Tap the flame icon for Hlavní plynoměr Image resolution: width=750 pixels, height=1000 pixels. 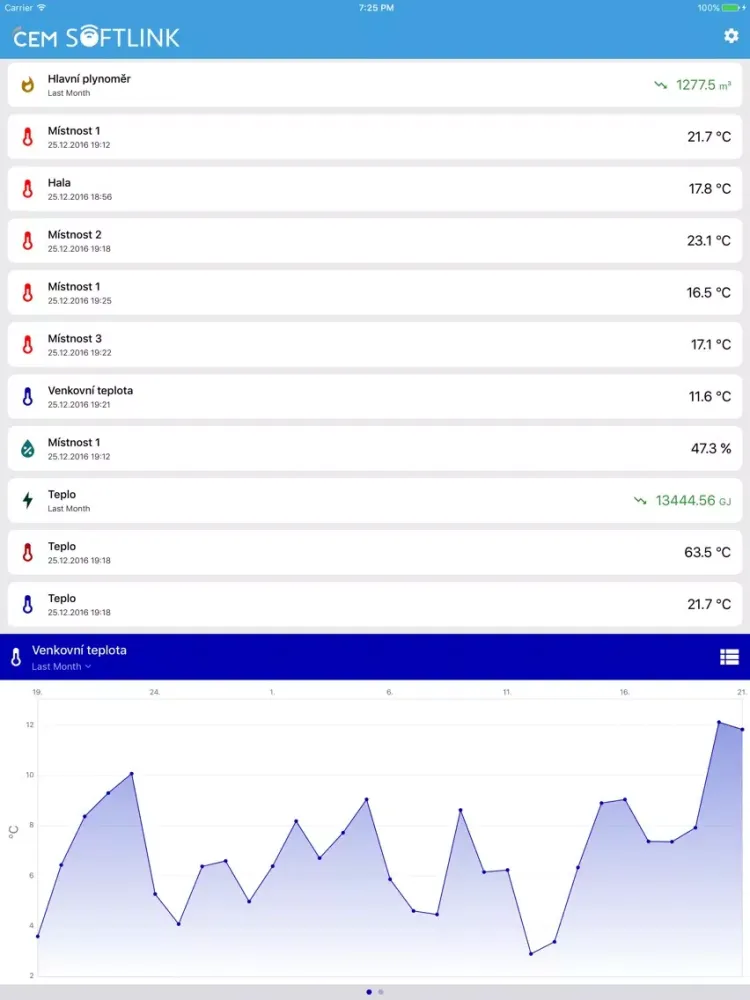(27, 85)
